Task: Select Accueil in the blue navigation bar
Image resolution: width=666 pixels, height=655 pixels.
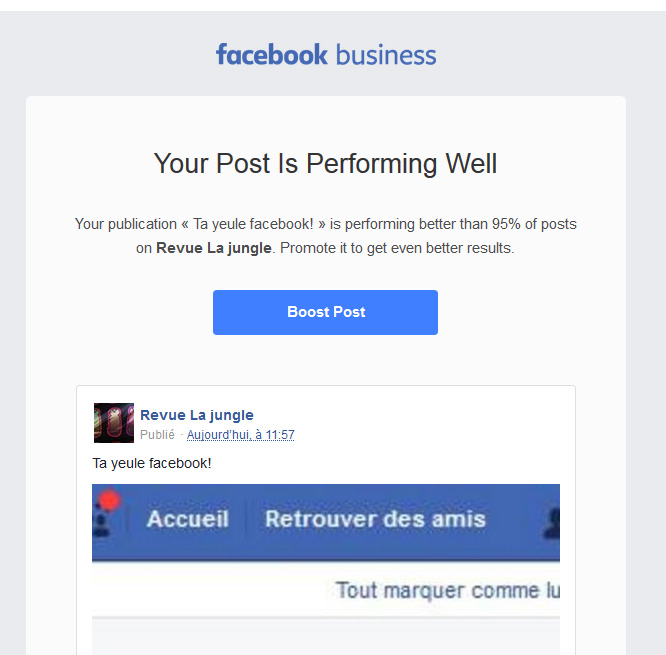Action: click(x=187, y=519)
